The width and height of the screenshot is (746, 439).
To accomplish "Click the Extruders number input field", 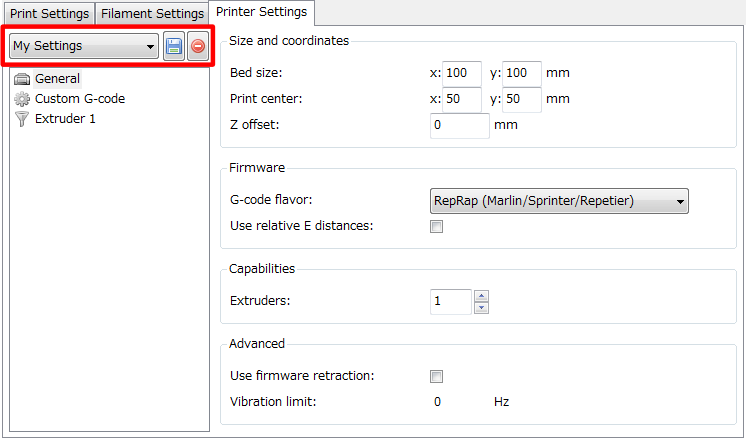I will 451,302.
